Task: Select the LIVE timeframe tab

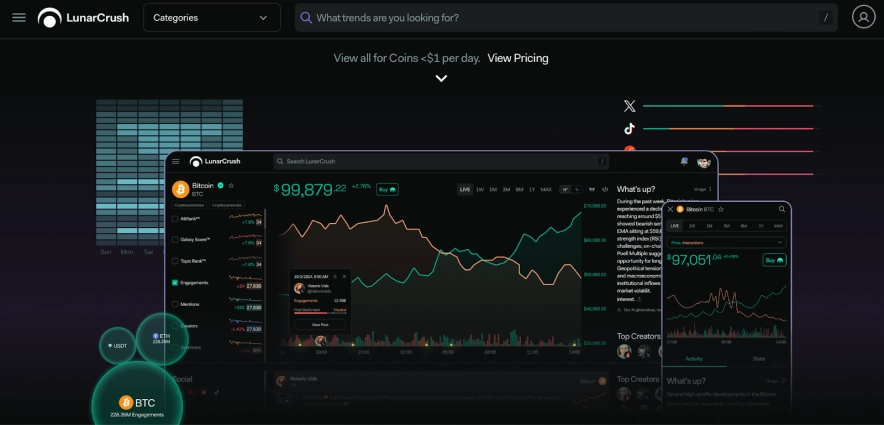Action: (x=465, y=189)
